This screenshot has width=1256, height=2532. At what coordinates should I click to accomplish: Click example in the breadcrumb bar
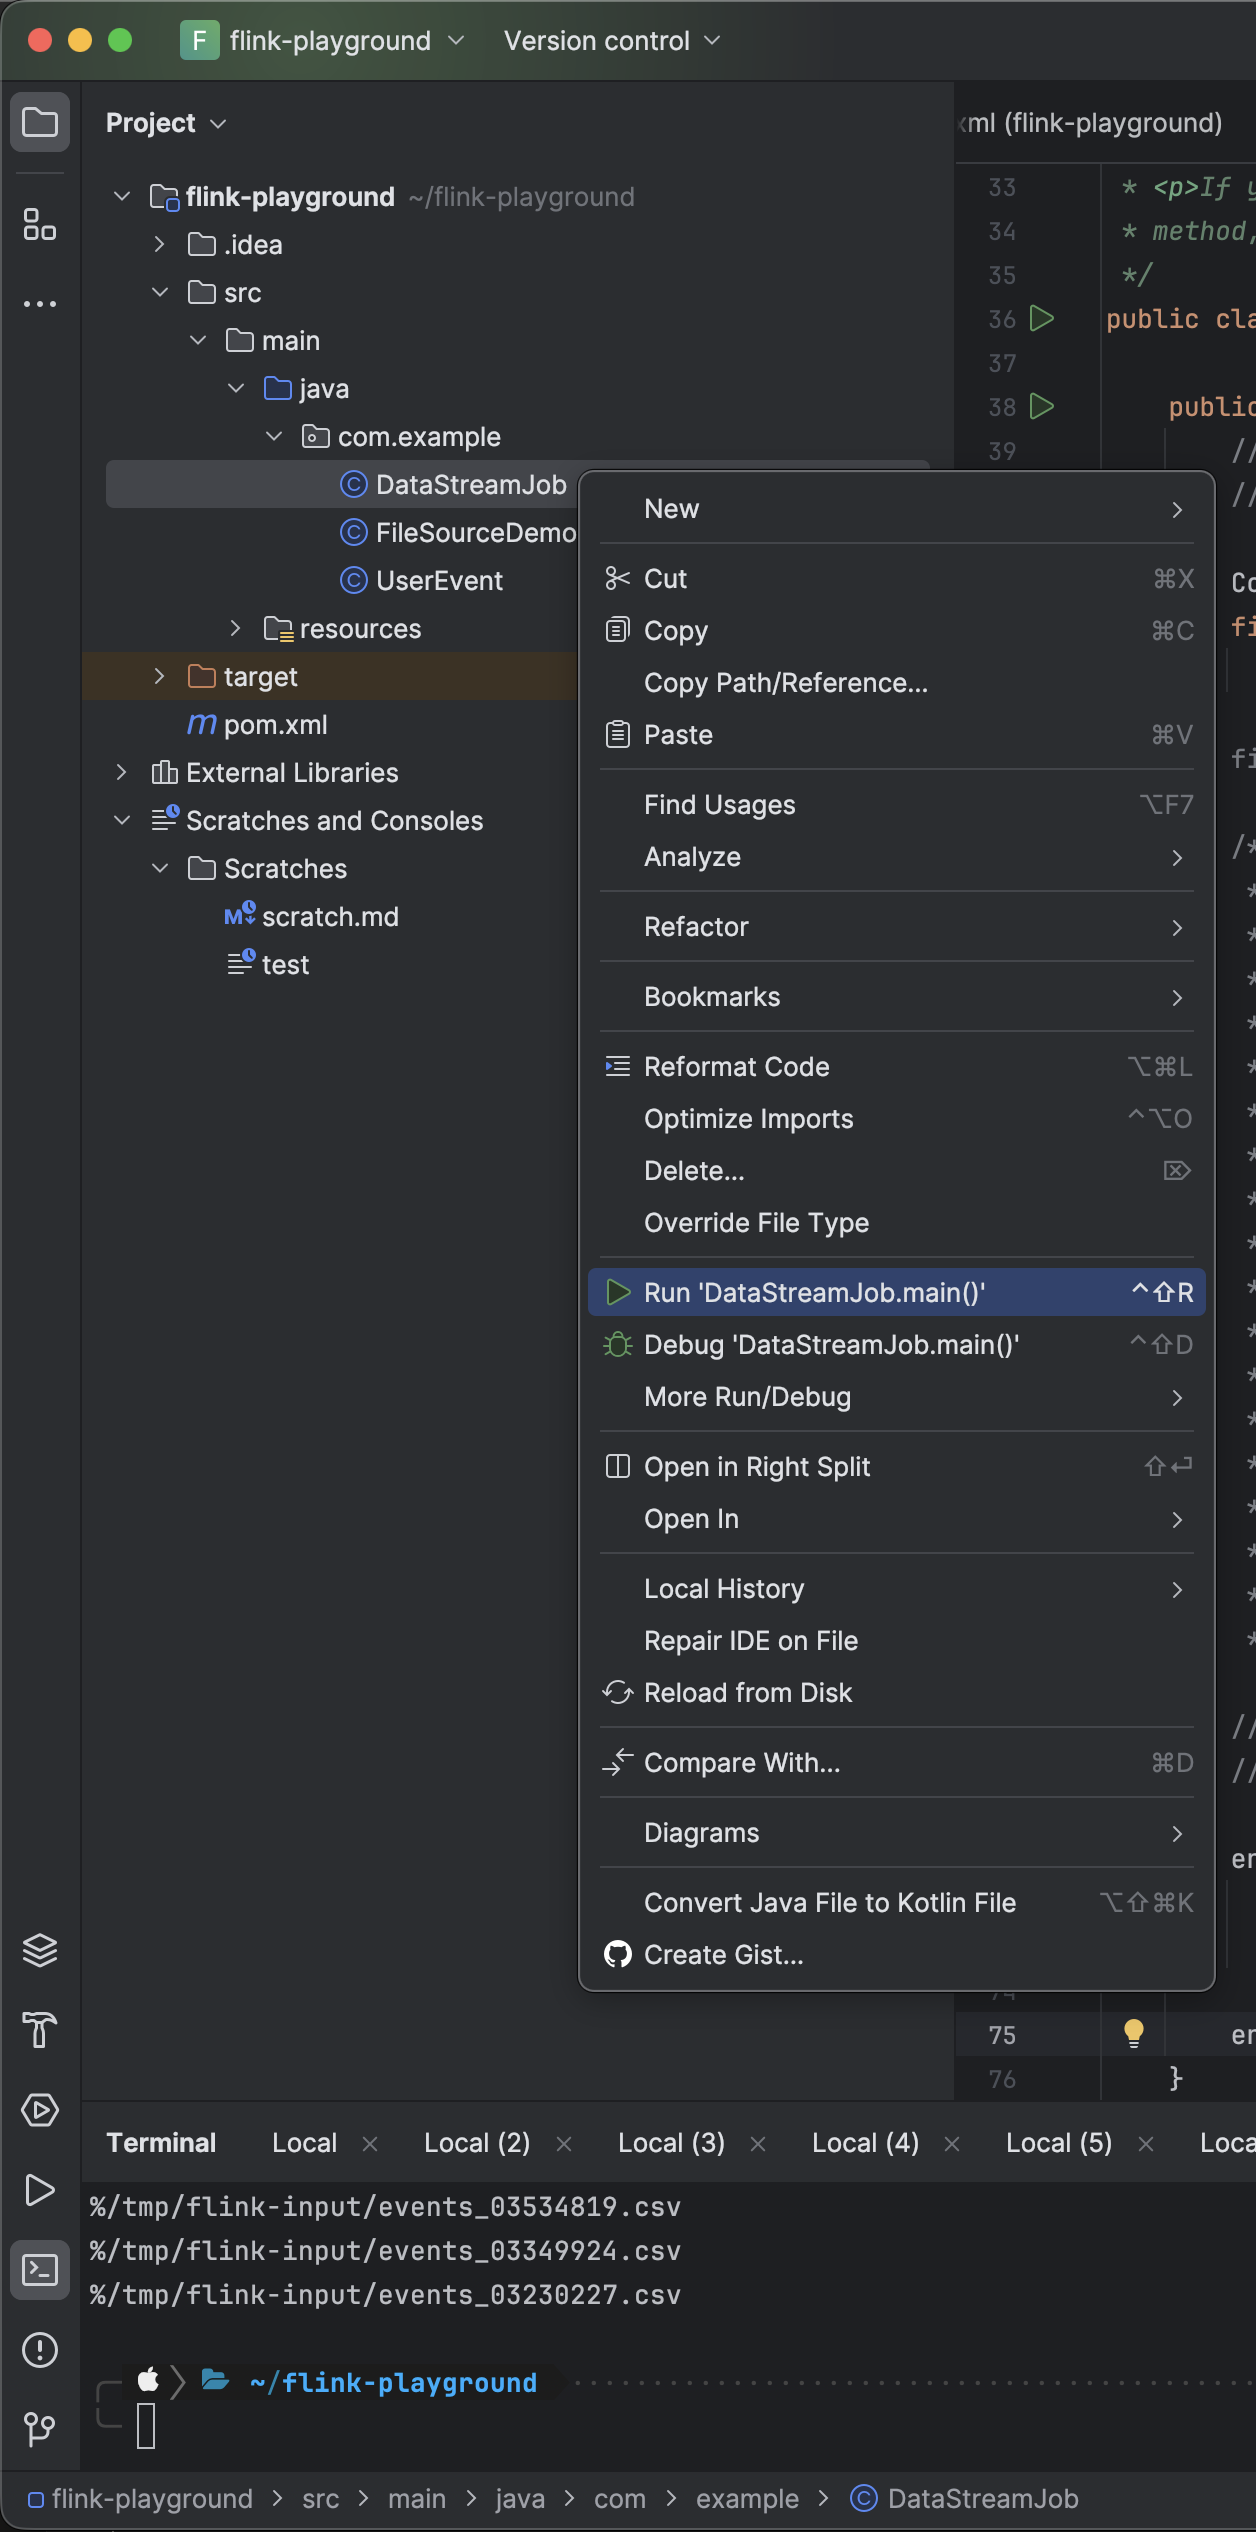(748, 2499)
